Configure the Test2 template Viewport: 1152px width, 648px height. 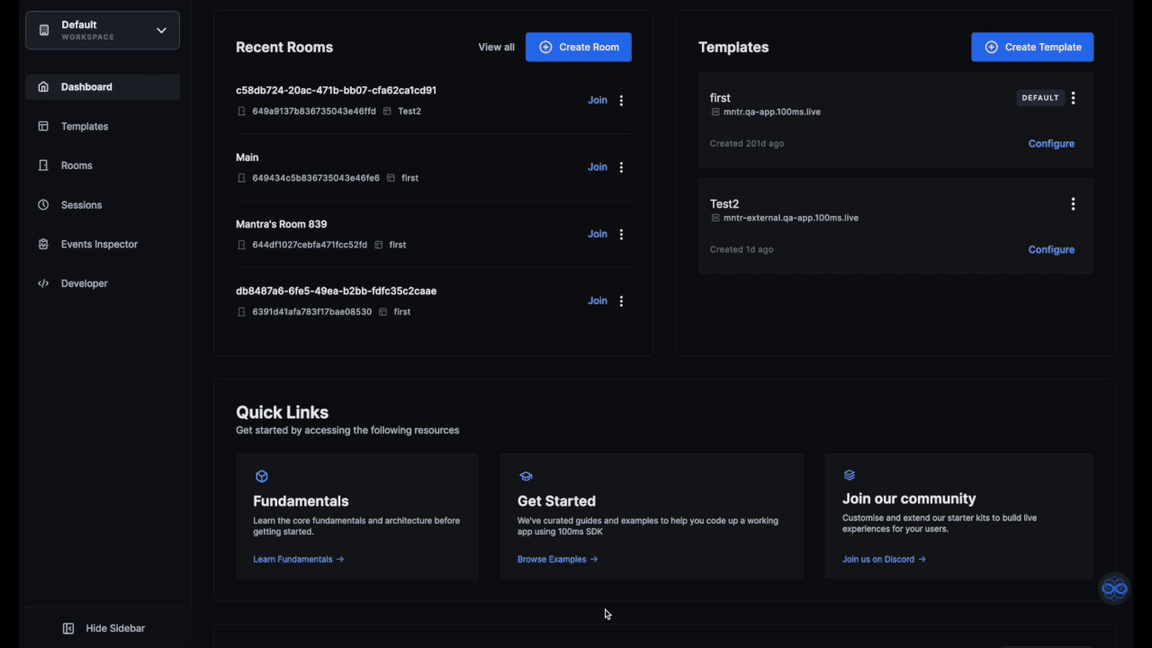click(x=1051, y=250)
